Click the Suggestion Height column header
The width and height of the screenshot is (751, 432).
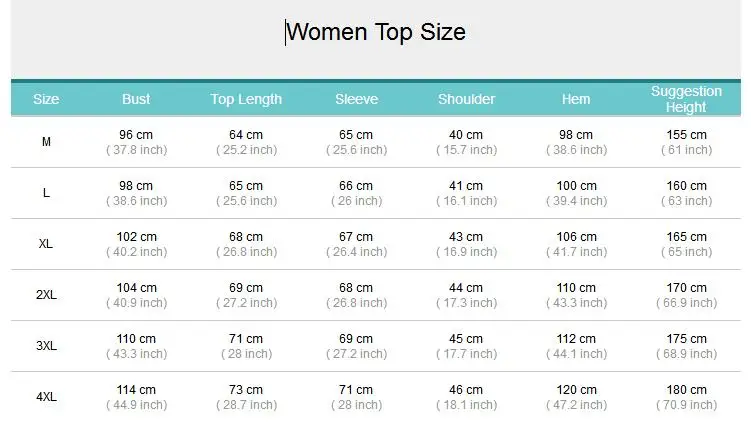(x=686, y=99)
